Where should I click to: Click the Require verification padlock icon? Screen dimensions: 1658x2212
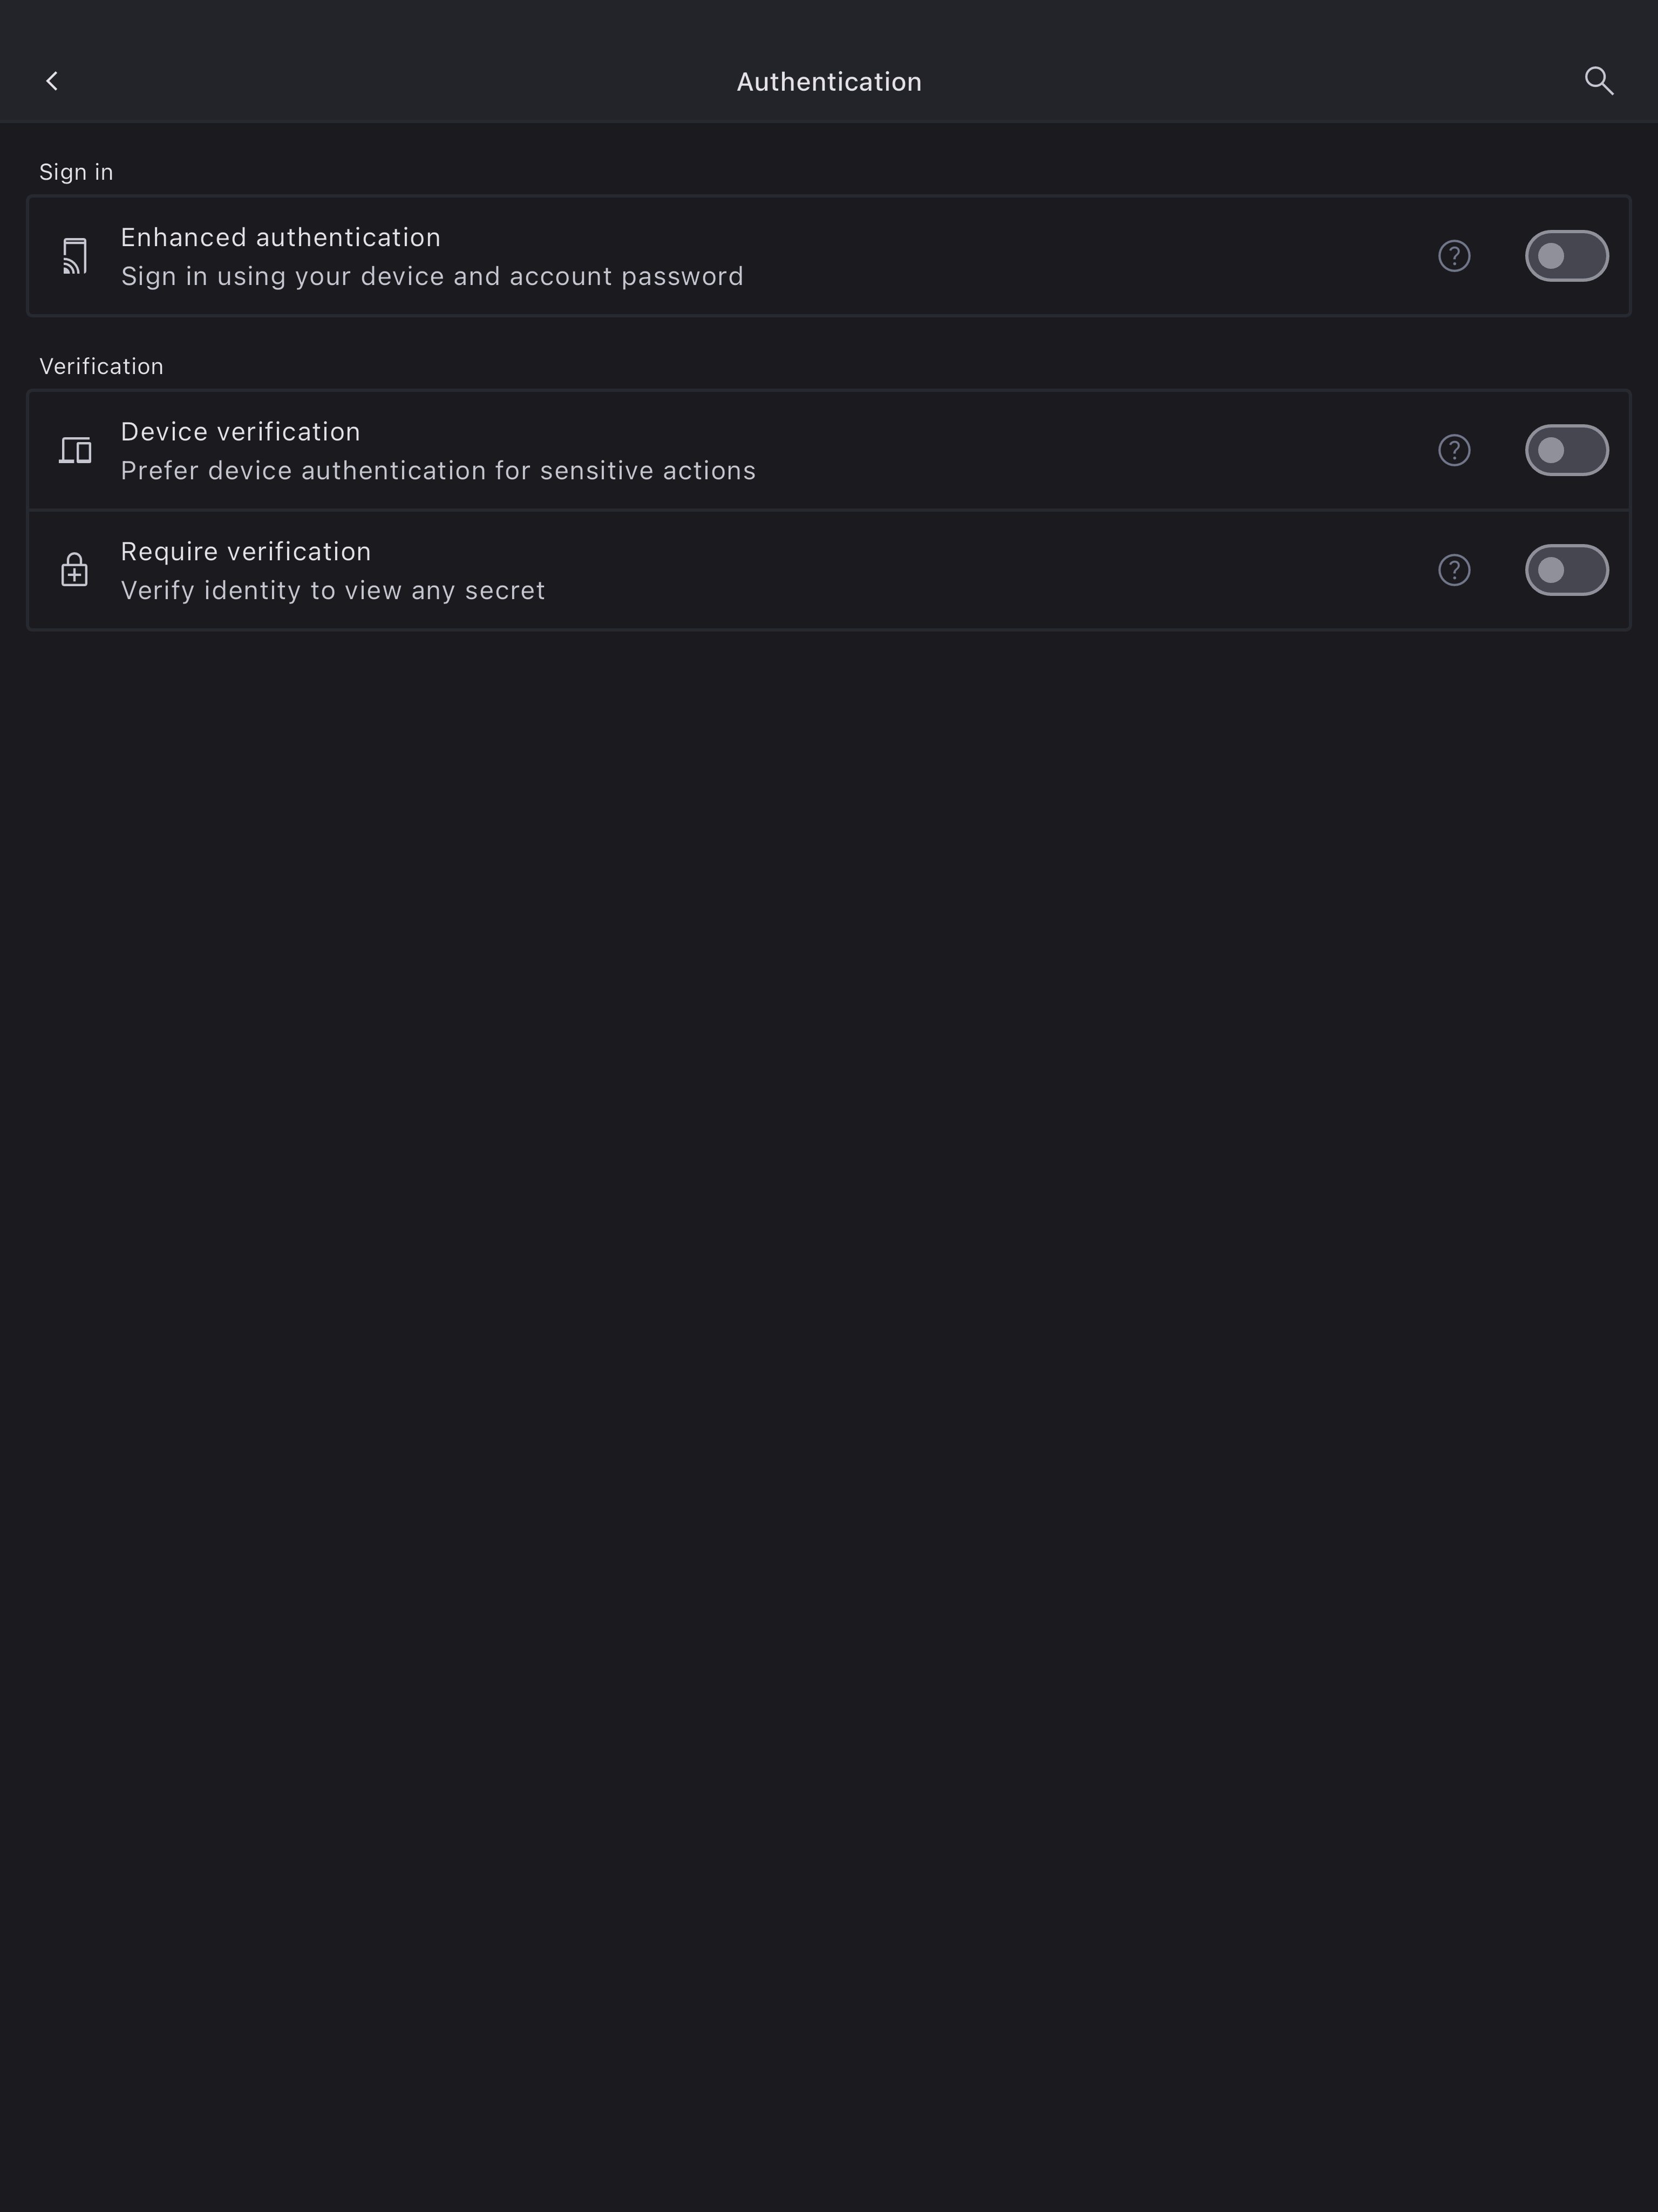tap(75, 570)
